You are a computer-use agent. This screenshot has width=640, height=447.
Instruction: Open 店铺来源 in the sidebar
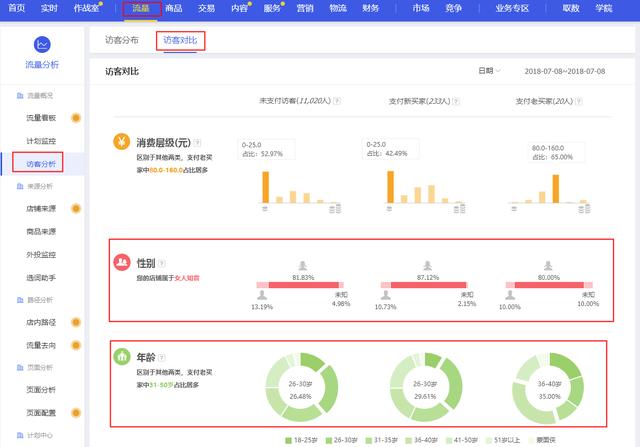[41, 209]
